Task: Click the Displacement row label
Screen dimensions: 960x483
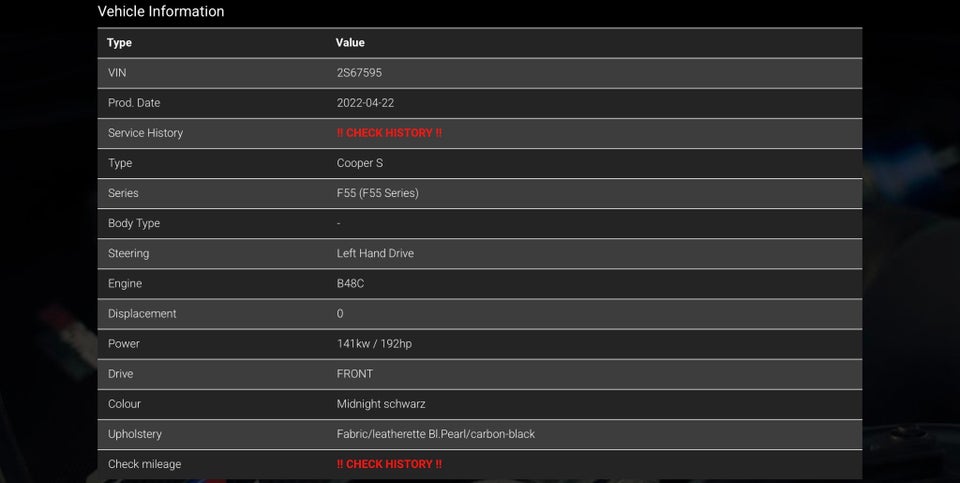Action: (142, 314)
